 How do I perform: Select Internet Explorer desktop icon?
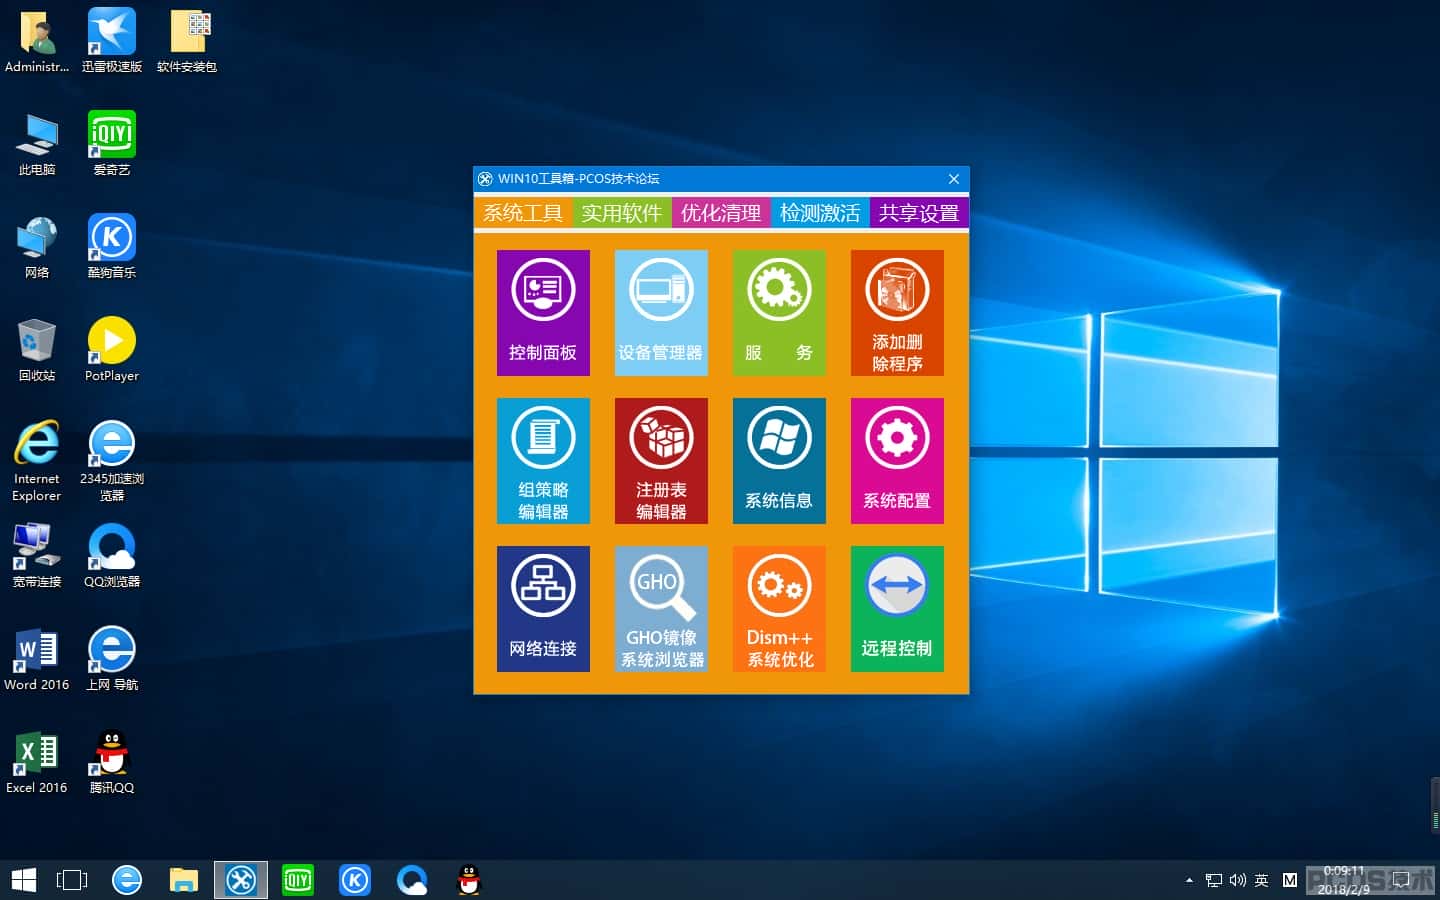(x=37, y=460)
